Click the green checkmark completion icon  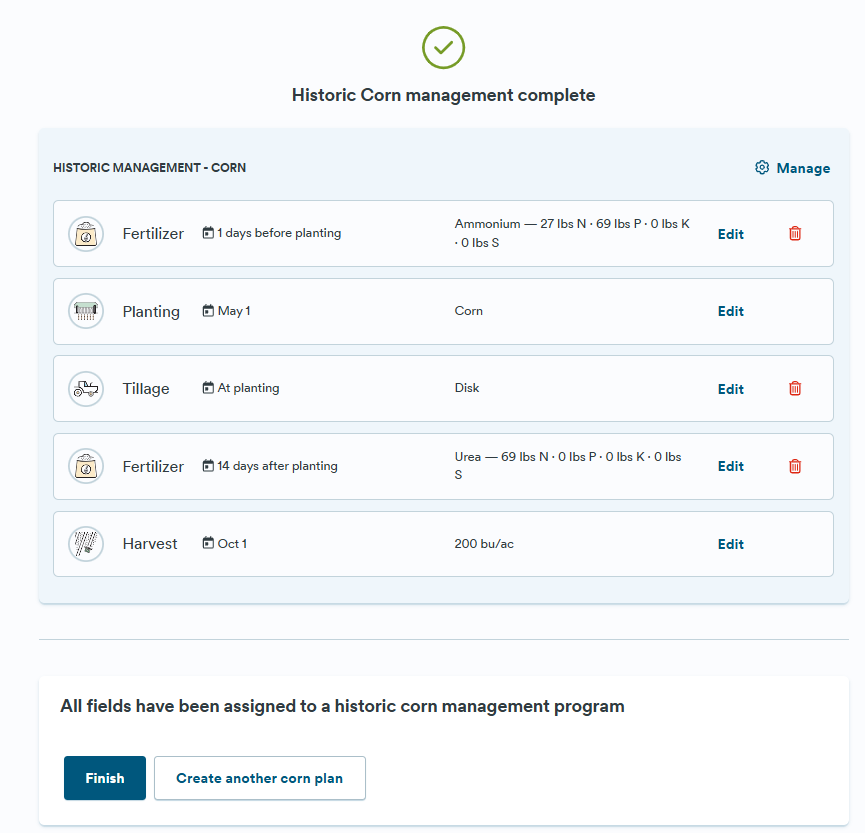tap(443, 47)
